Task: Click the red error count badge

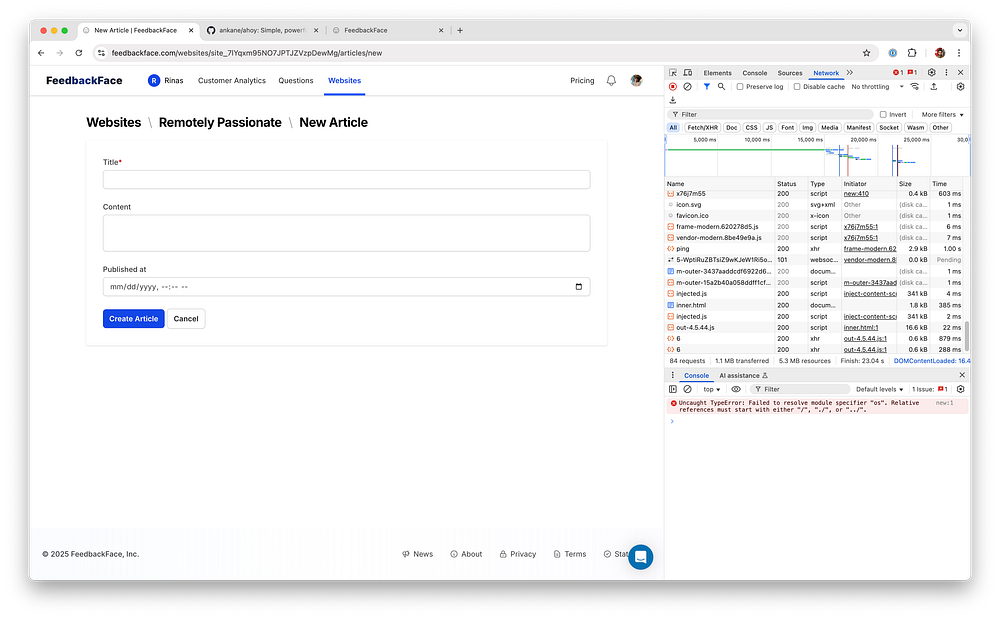Action: [x=898, y=73]
